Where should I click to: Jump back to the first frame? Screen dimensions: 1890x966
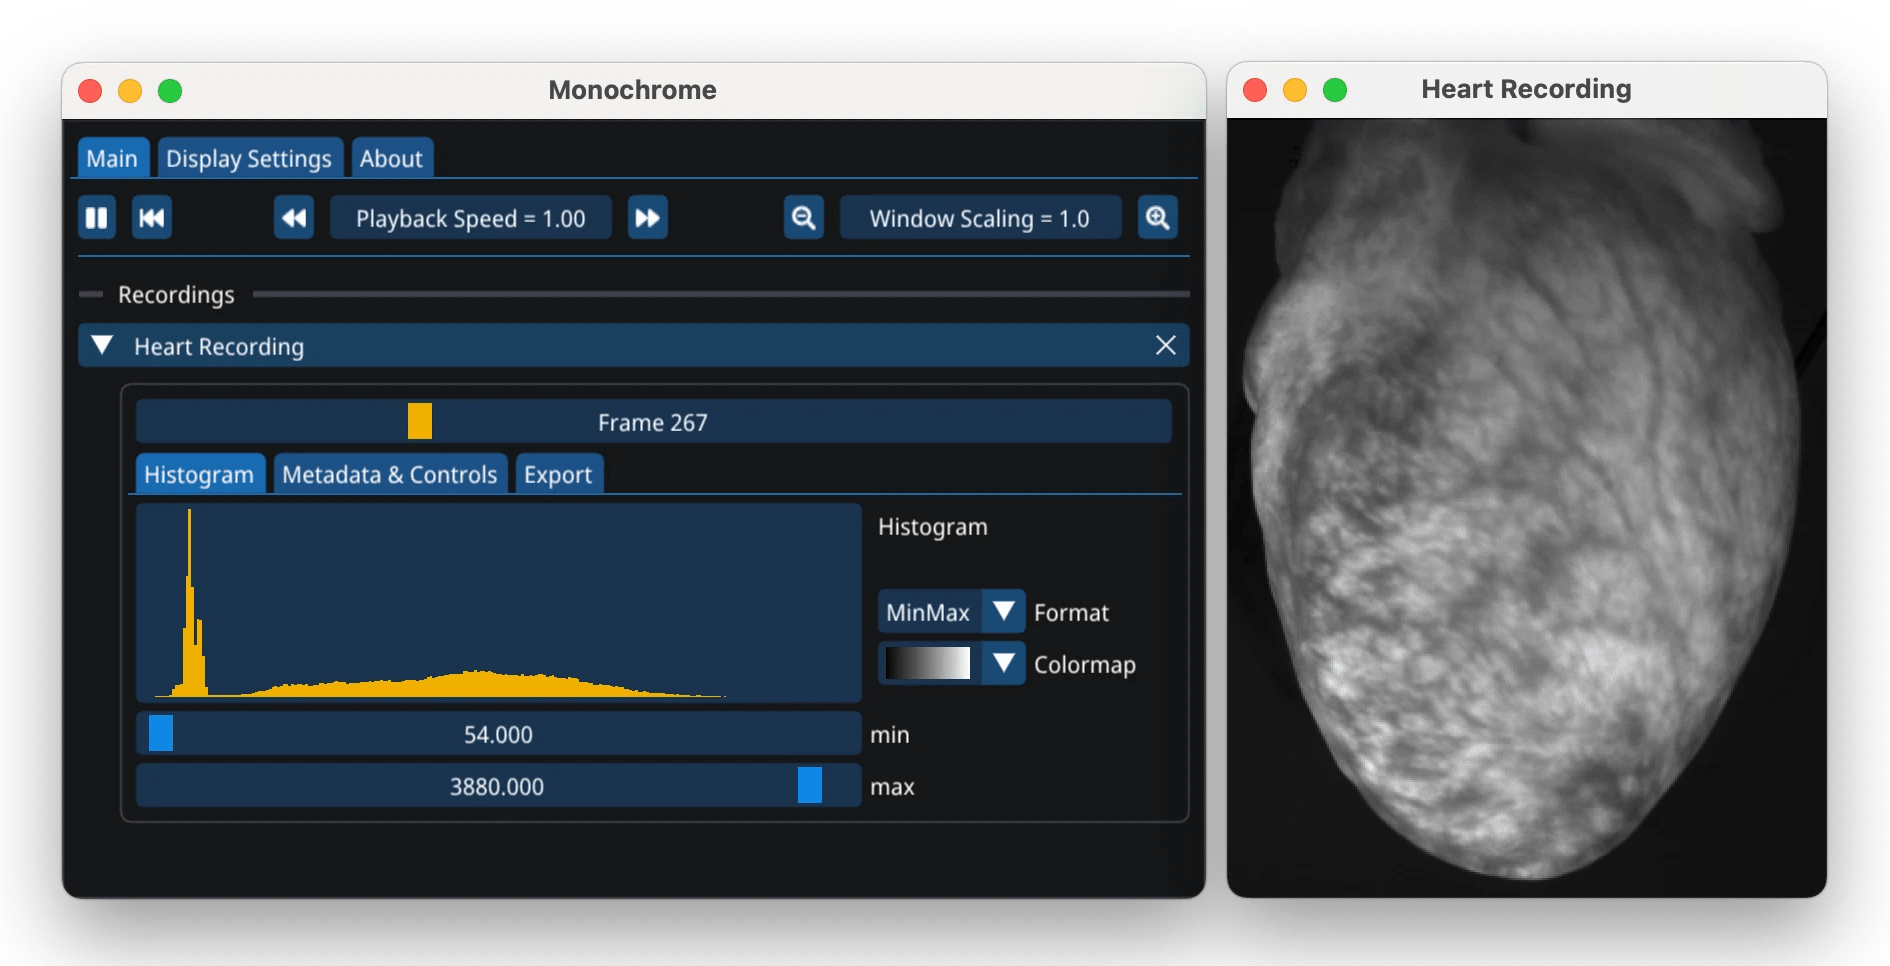(x=152, y=218)
